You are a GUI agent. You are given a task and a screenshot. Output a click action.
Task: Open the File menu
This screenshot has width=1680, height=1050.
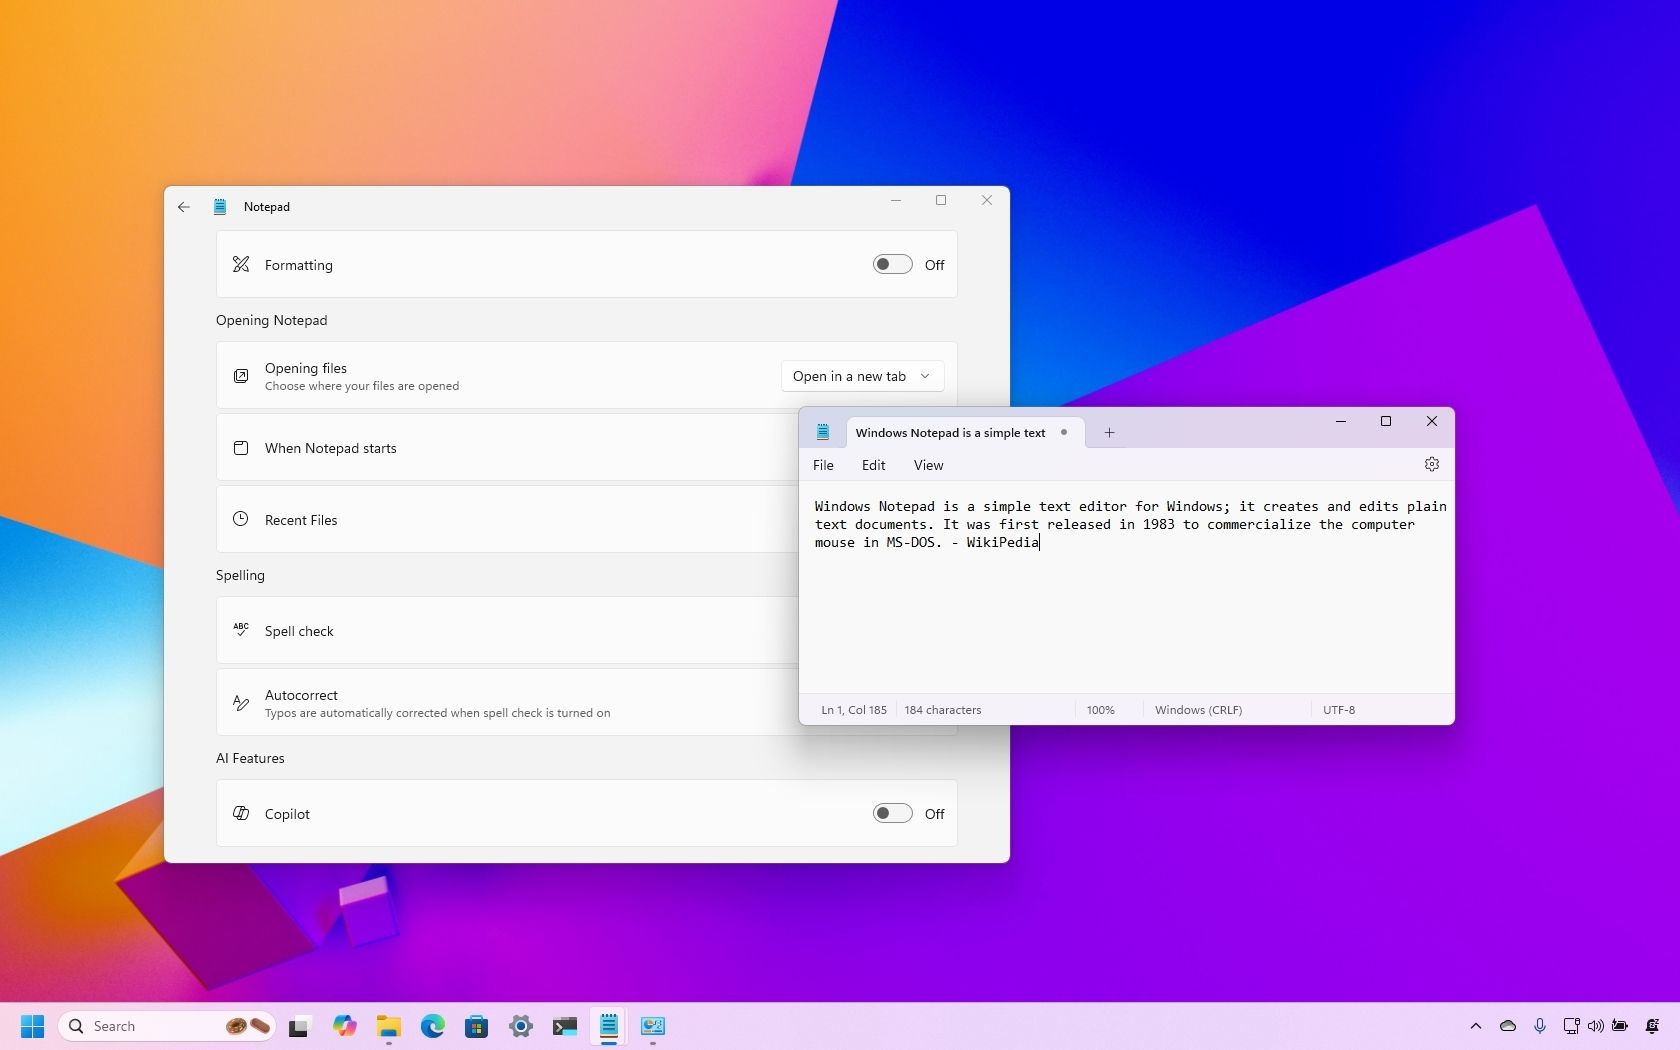click(x=822, y=465)
